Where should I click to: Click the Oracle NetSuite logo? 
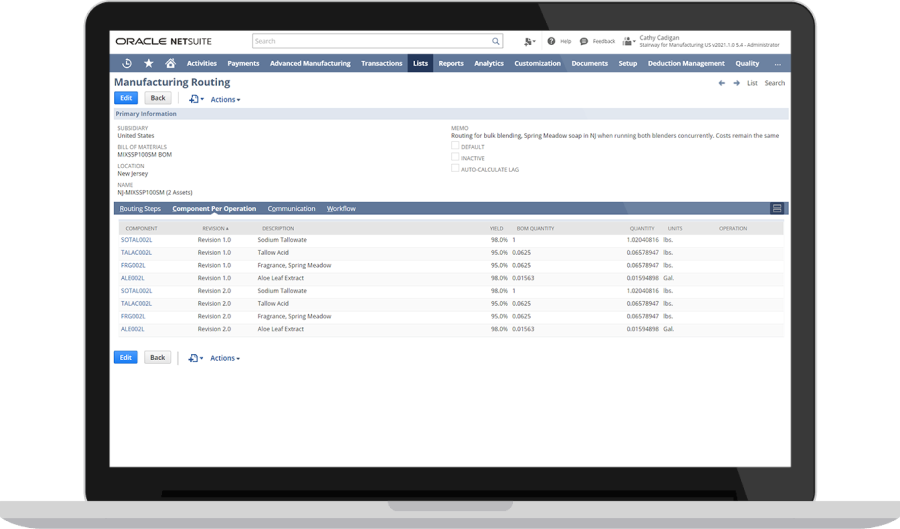point(164,41)
